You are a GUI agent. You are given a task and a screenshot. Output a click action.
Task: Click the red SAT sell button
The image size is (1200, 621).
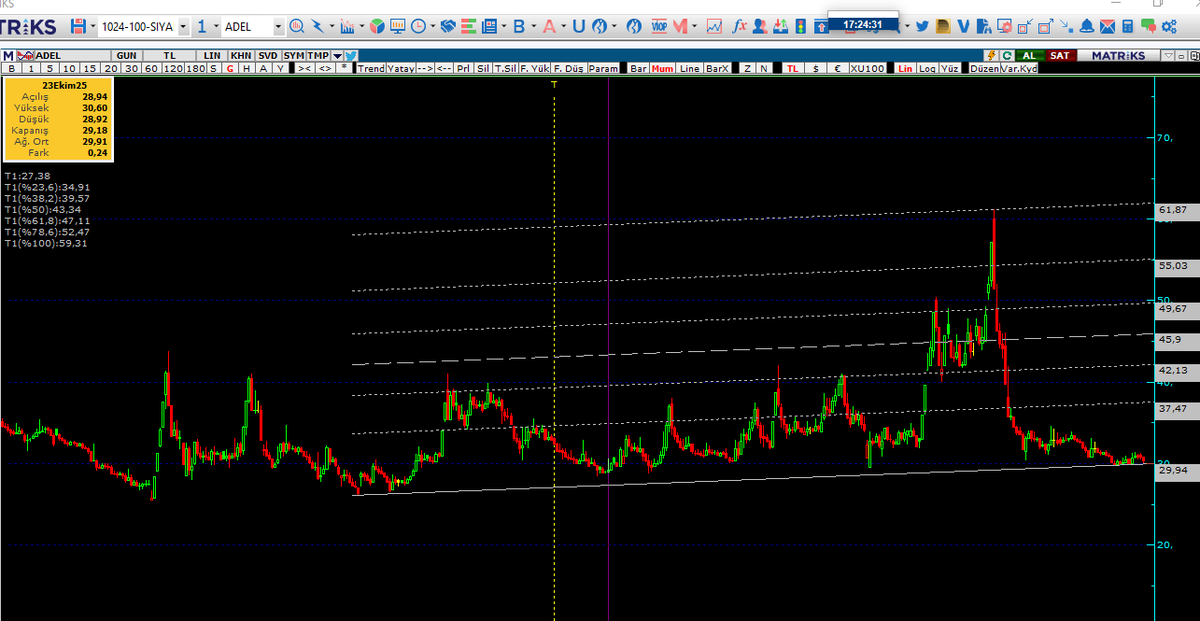coord(1059,56)
